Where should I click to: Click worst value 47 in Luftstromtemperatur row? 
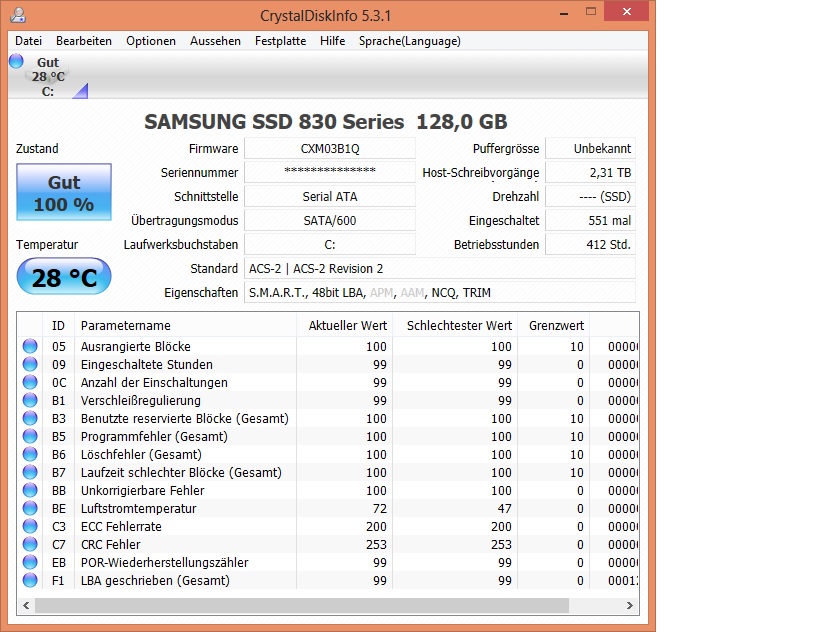tap(505, 509)
